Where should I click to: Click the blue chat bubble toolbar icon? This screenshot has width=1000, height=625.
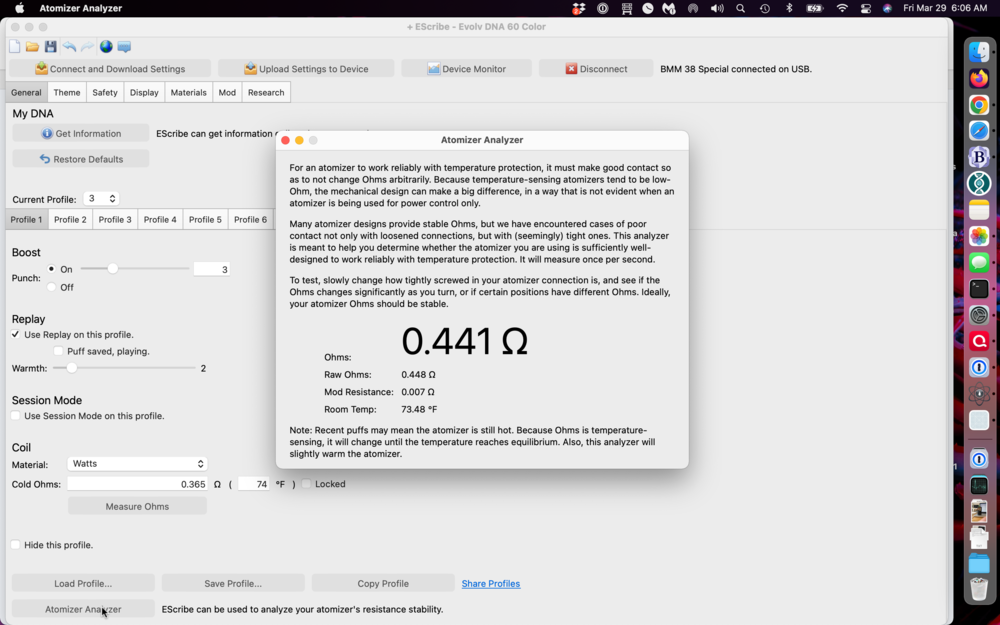(124, 47)
